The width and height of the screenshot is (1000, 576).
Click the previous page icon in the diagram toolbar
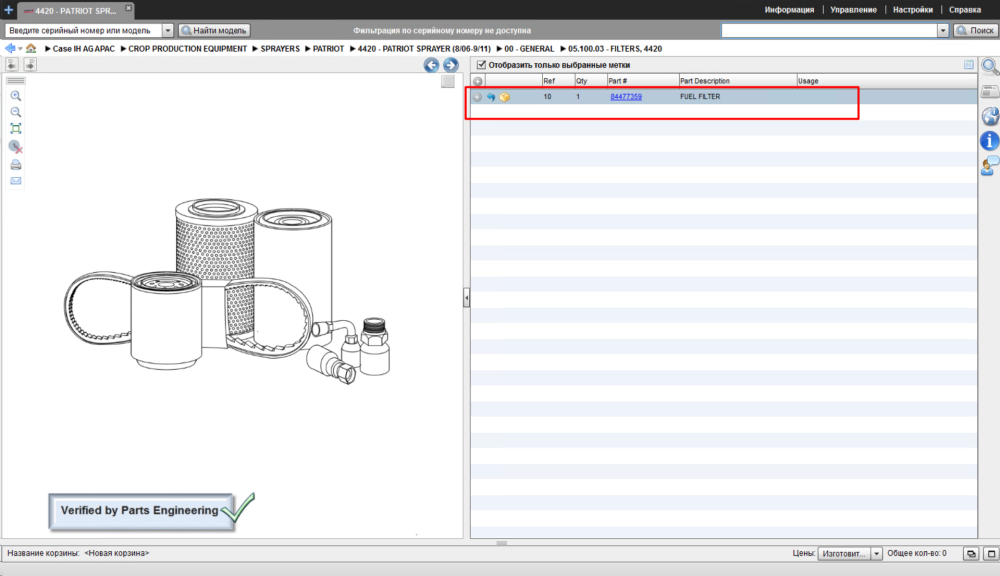tap(11, 64)
